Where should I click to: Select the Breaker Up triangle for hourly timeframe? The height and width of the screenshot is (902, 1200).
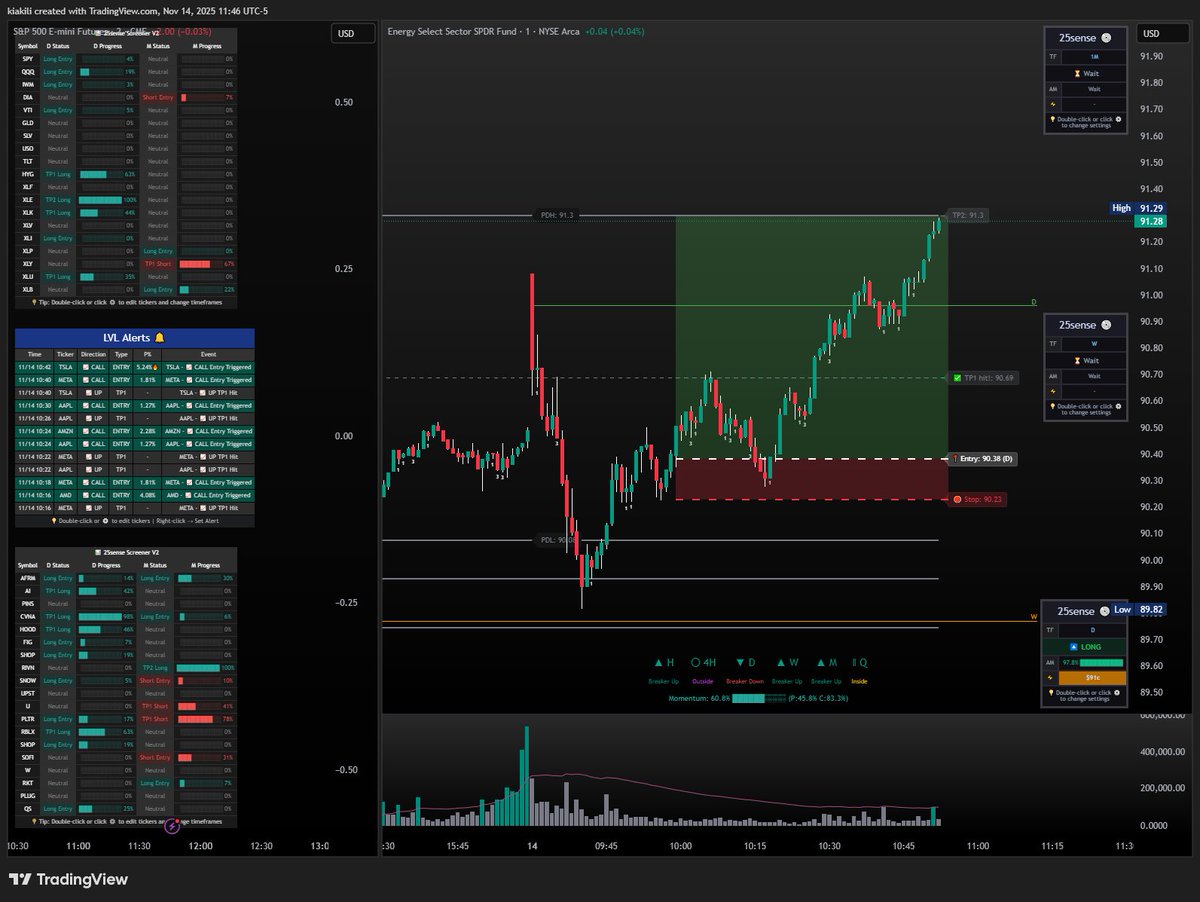(x=658, y=662)
